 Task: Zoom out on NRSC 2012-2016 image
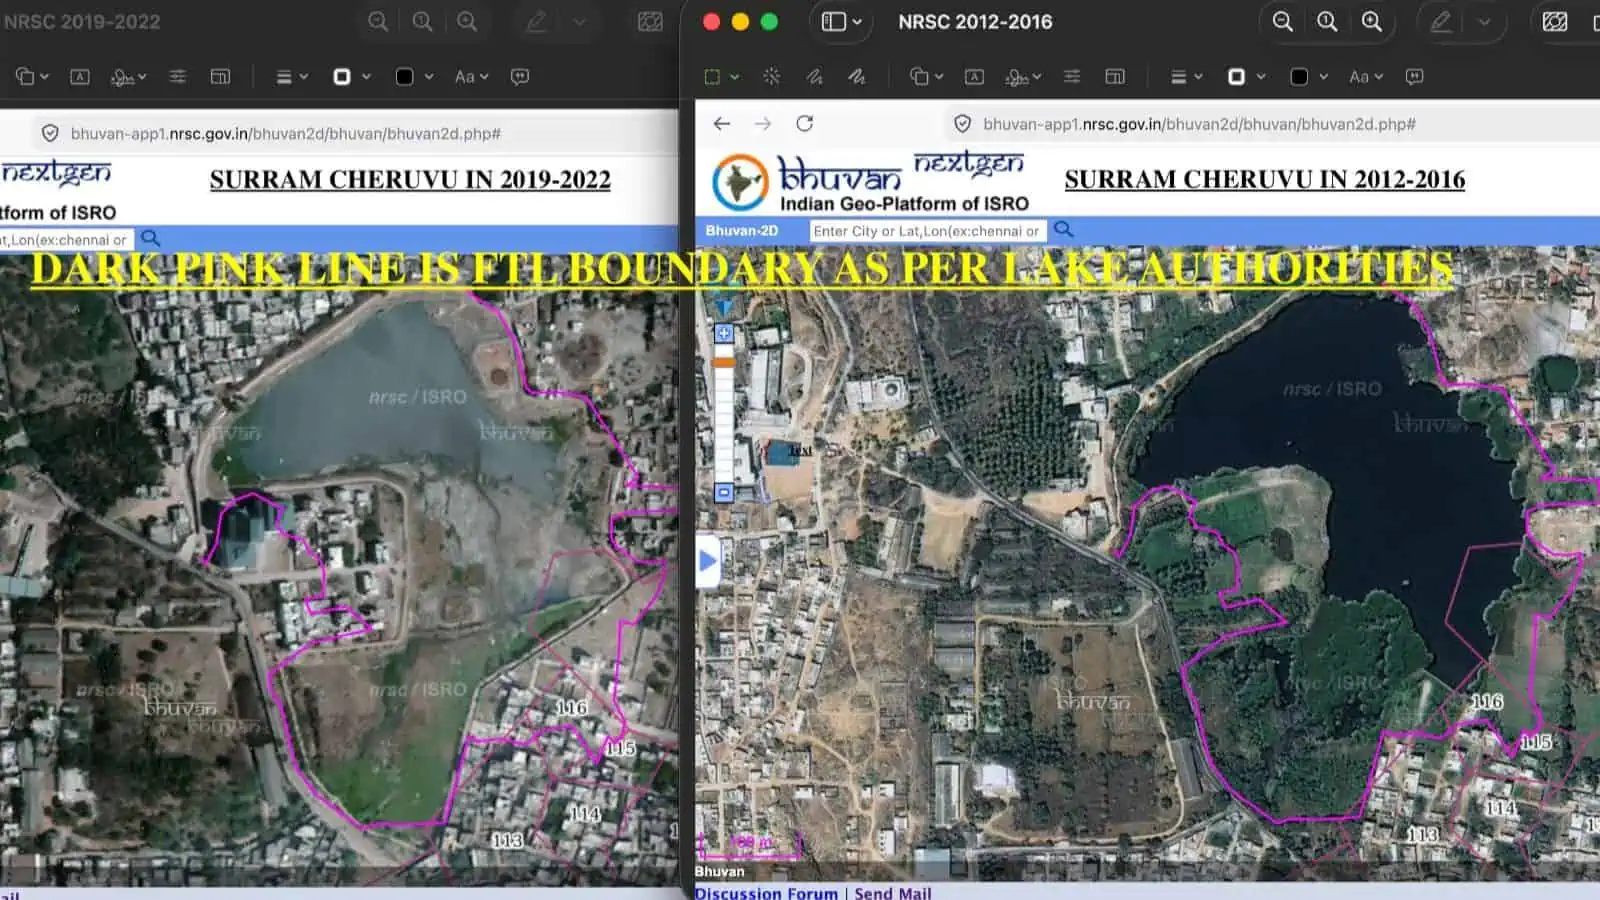coord(1282,21)
